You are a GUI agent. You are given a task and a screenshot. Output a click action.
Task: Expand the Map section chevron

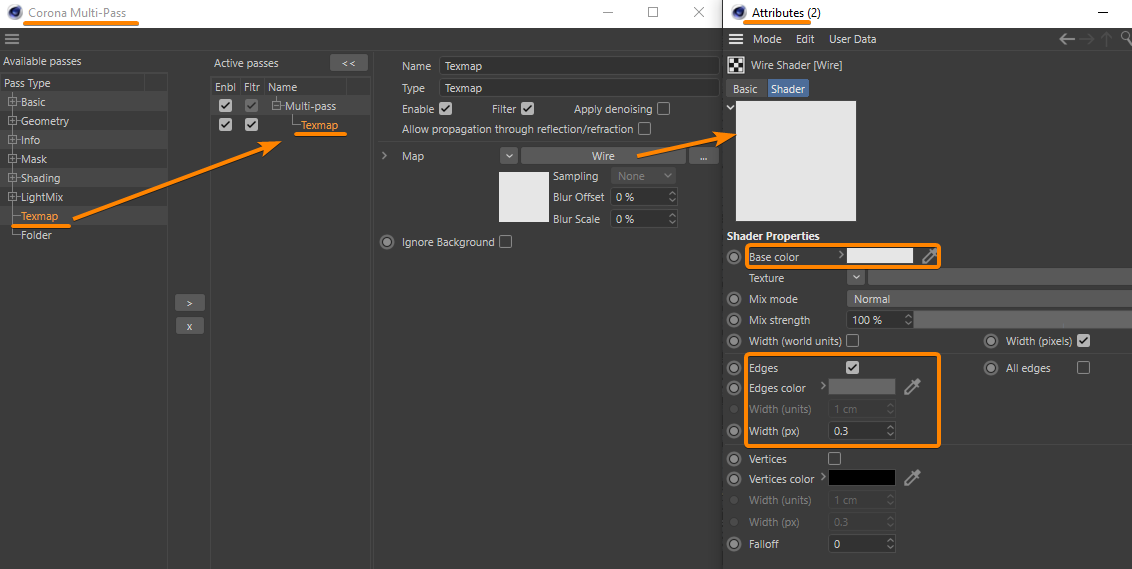[x=384, y=156]
